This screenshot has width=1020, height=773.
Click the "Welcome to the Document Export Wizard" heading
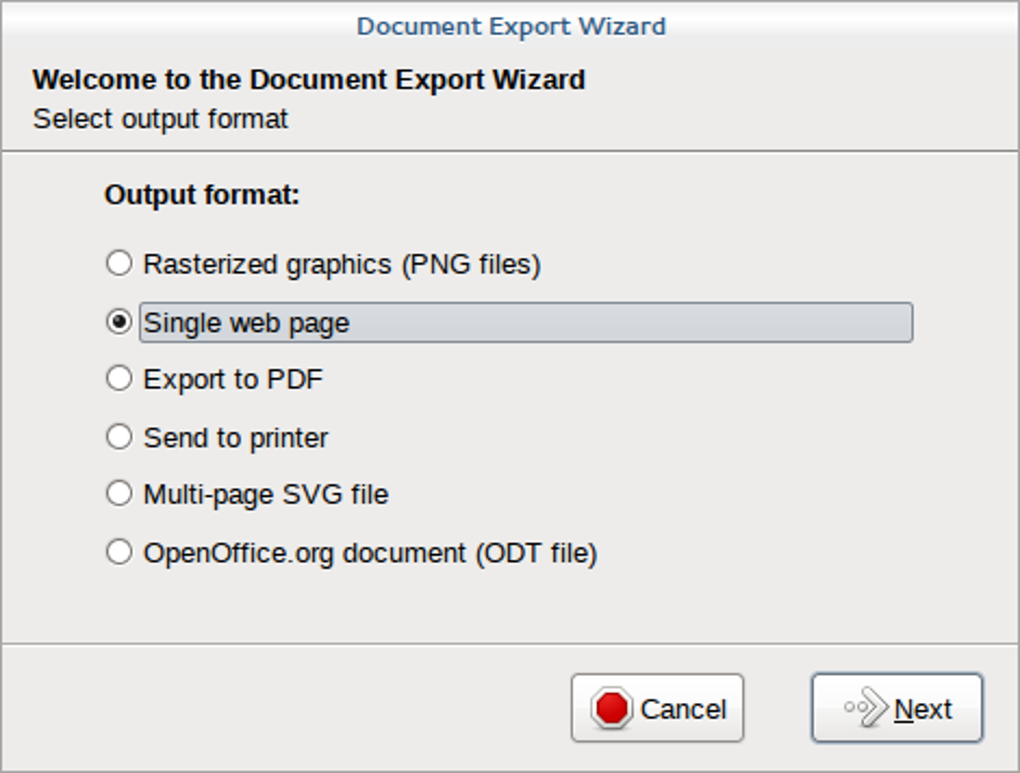(x=309, y=80)
